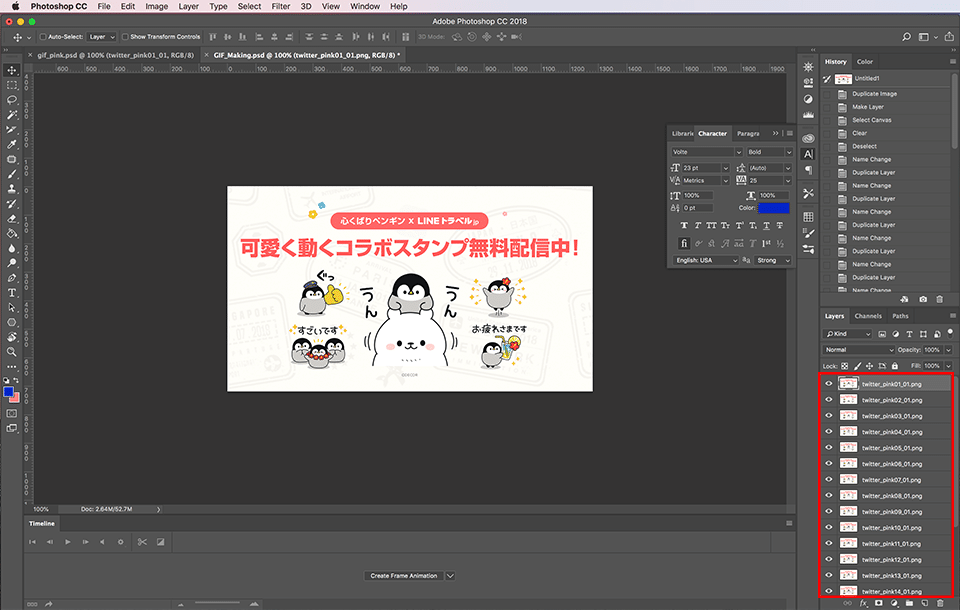Click the Faux Bold style icon
Viewport: 960px width, 610px height.
click(684, 225)
